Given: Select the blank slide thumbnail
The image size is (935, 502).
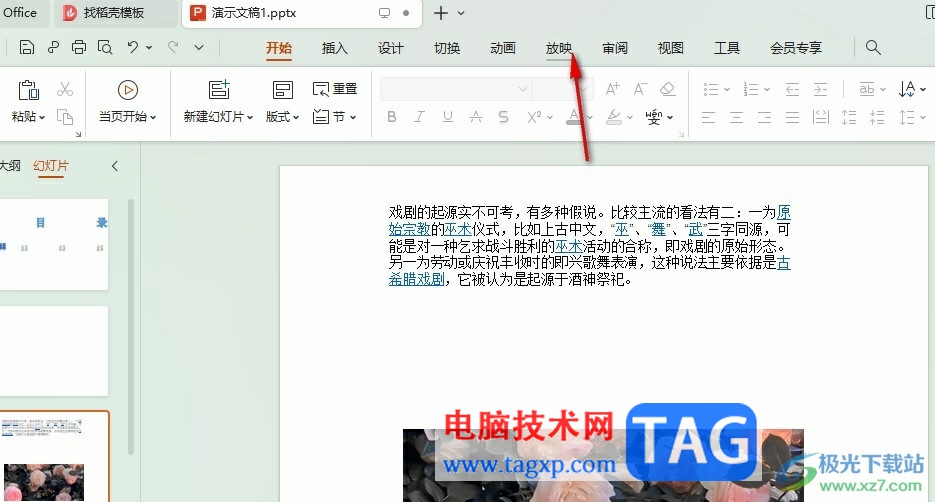Looking at the screenshot, I should point(54,351).
